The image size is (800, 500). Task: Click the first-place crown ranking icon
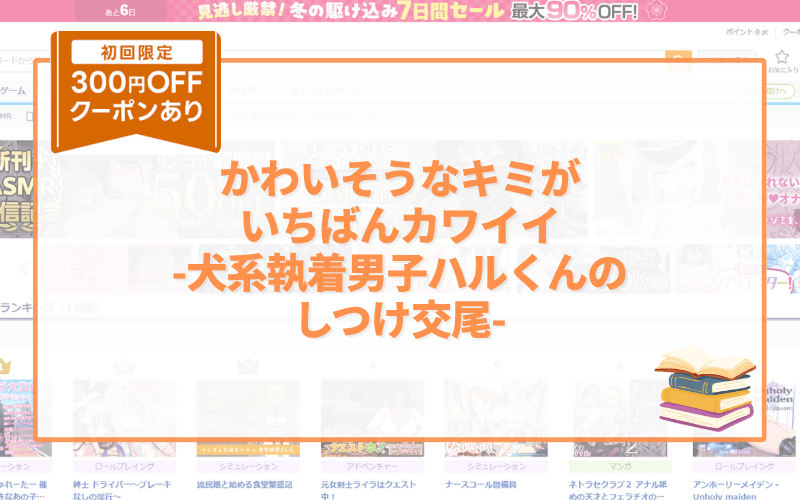click(x=5, y=366)
